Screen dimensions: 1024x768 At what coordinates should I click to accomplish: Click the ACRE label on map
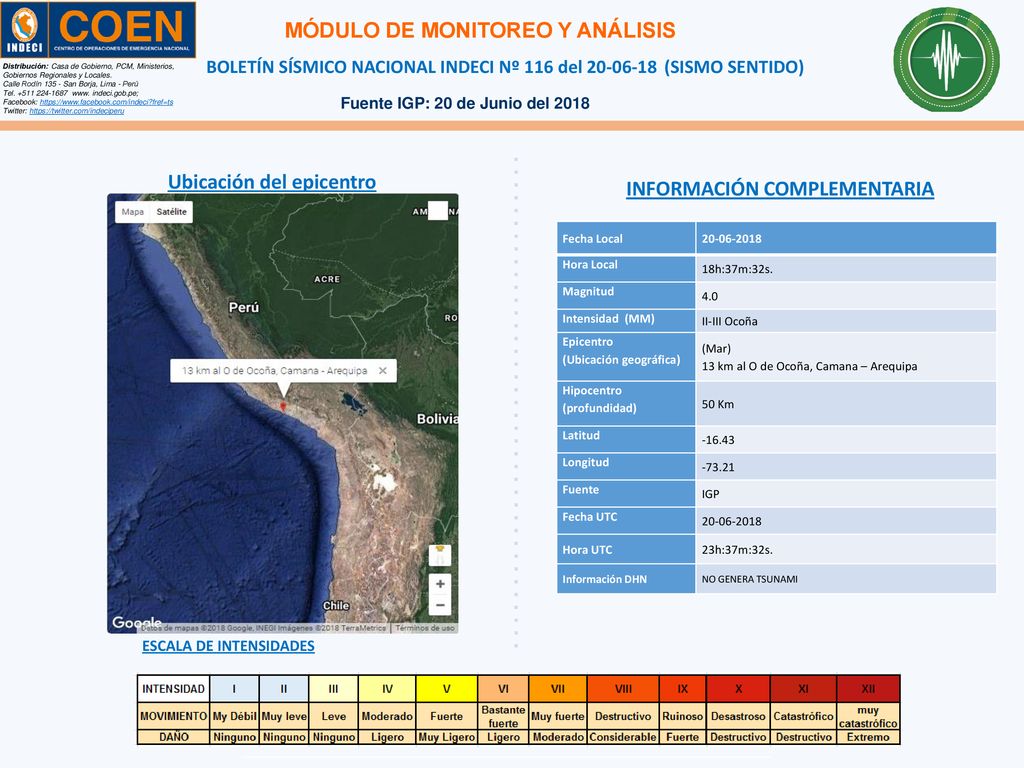pyautogui.click(x=327, y=279)
